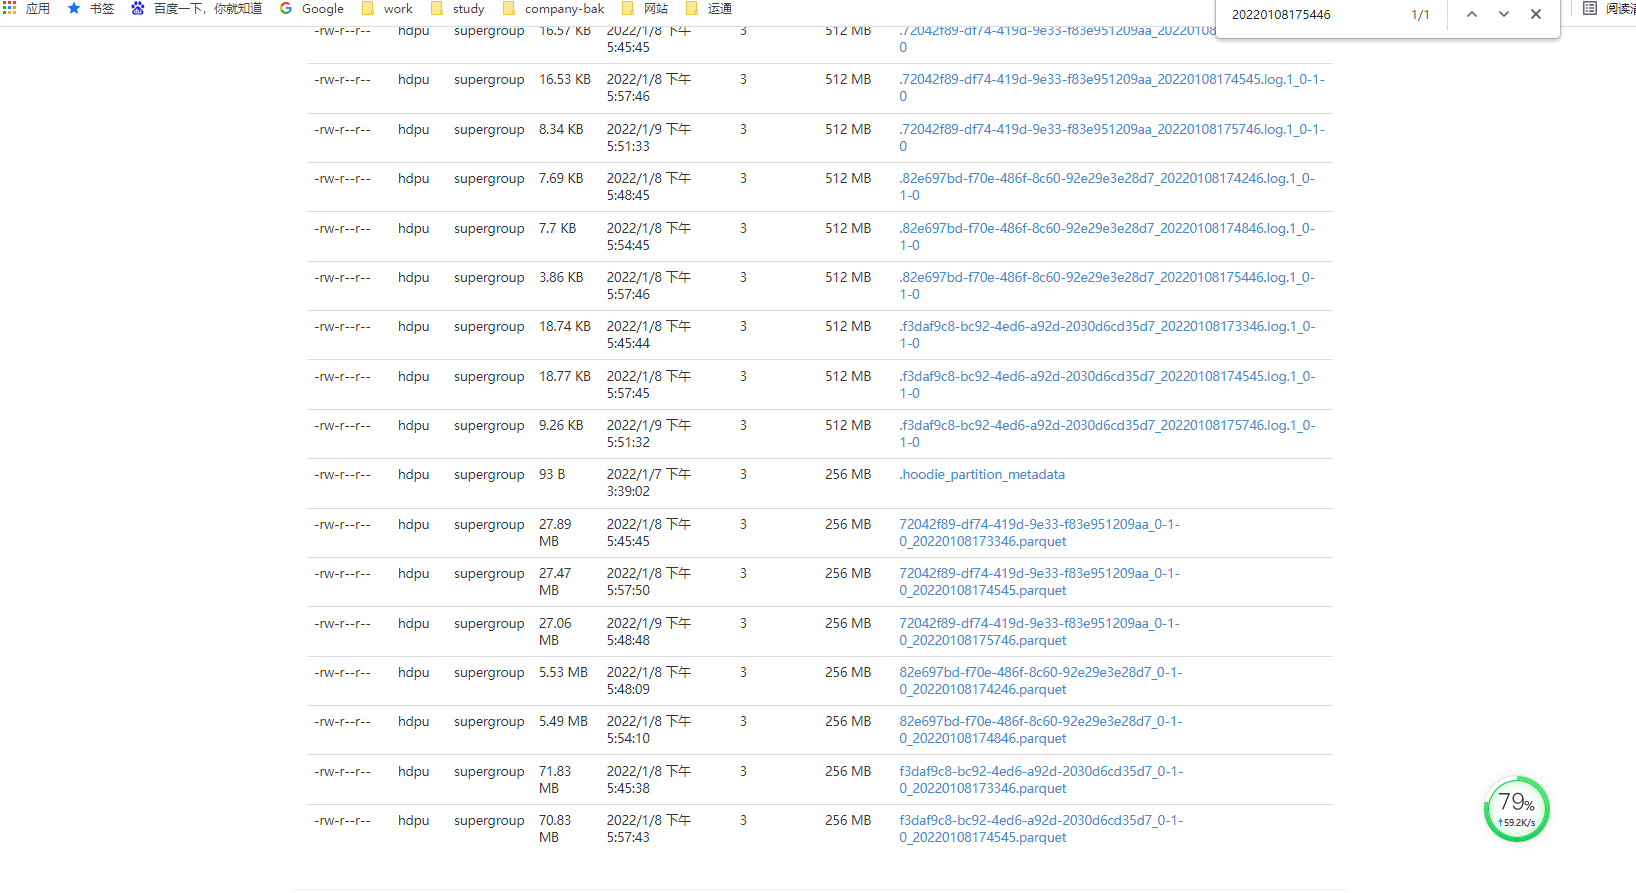Select the 5.53 MB size cell
1636x893 pixels.
[x=564, y=672]
